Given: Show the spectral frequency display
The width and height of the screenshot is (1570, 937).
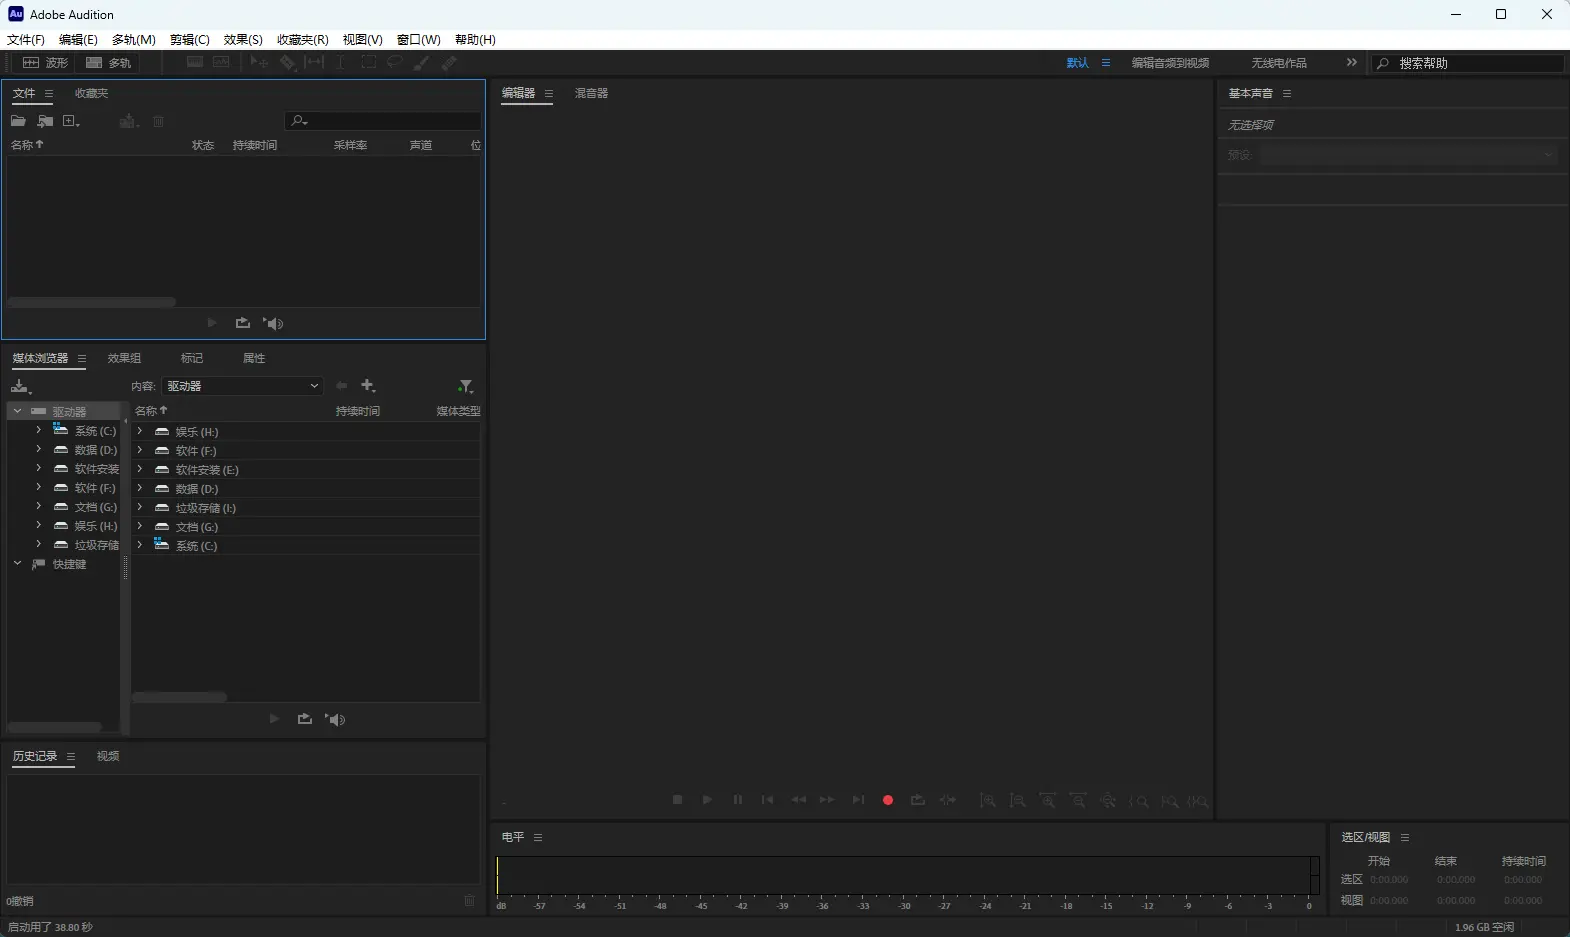Looking at the screenshot, I should (x=195, y=62).
